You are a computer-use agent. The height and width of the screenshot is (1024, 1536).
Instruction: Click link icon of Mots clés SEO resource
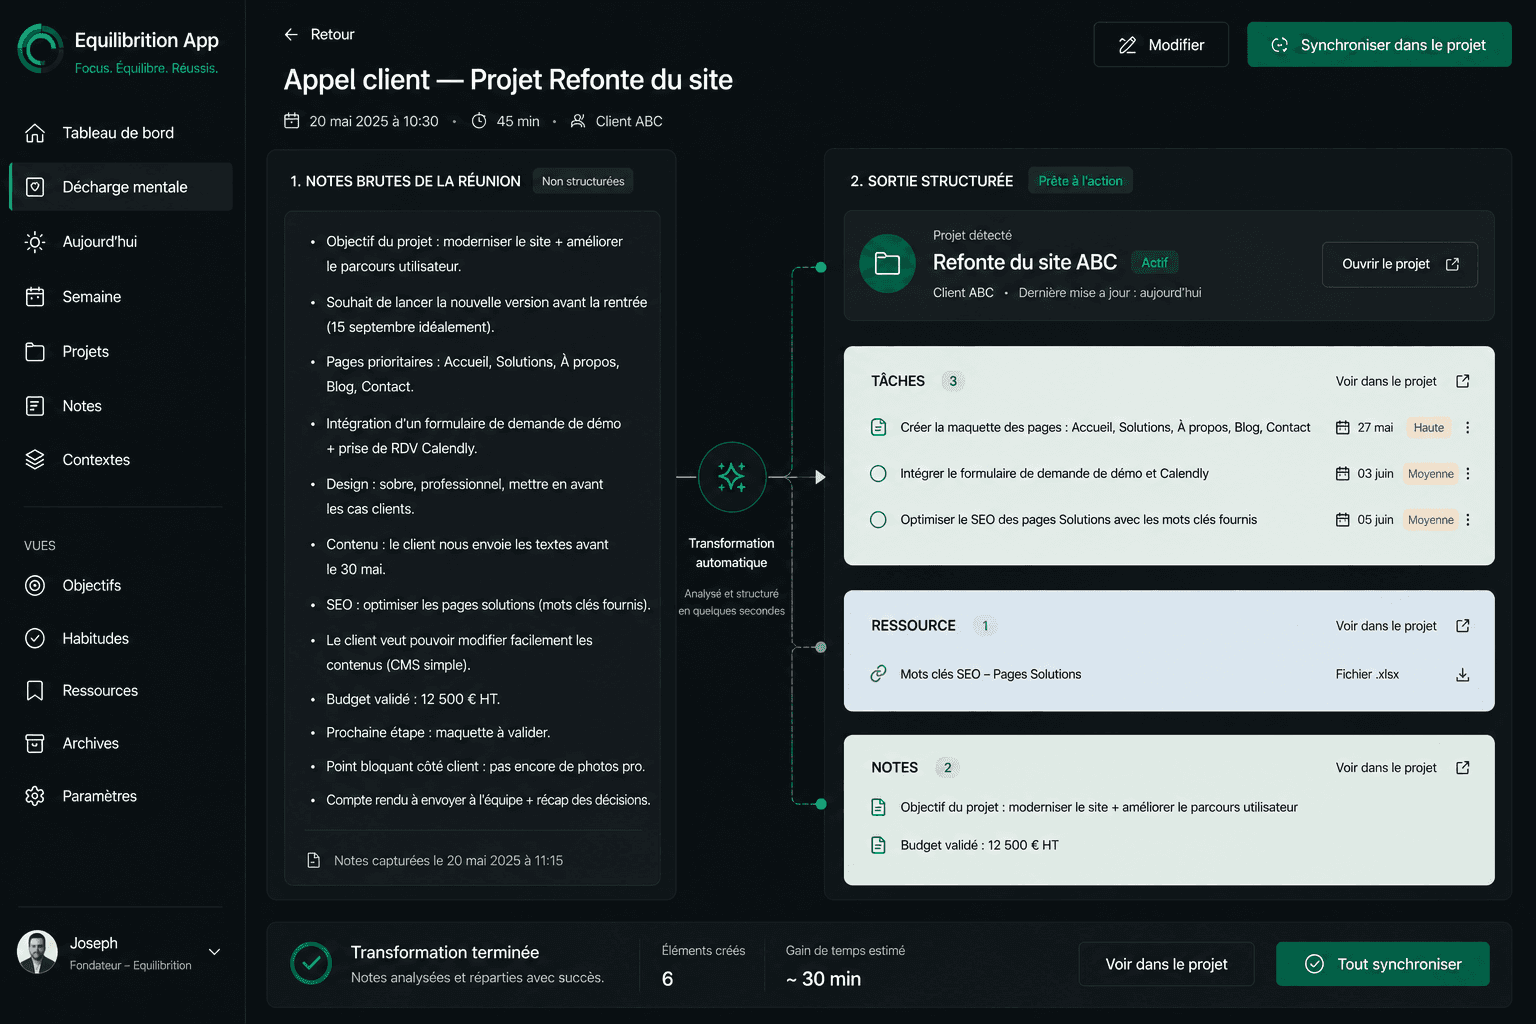click(x=878, y=674)
